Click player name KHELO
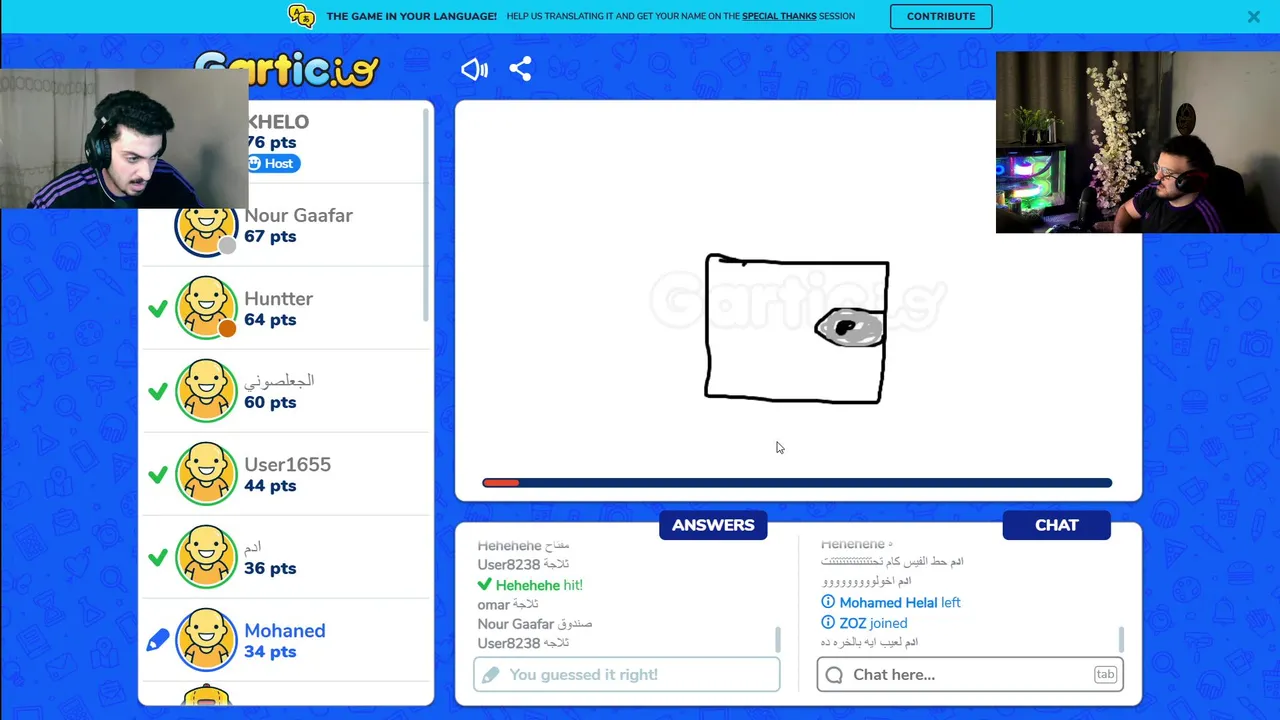This screenshot has width=1280, height=720. pyautogui.click(x=278, y=122)
